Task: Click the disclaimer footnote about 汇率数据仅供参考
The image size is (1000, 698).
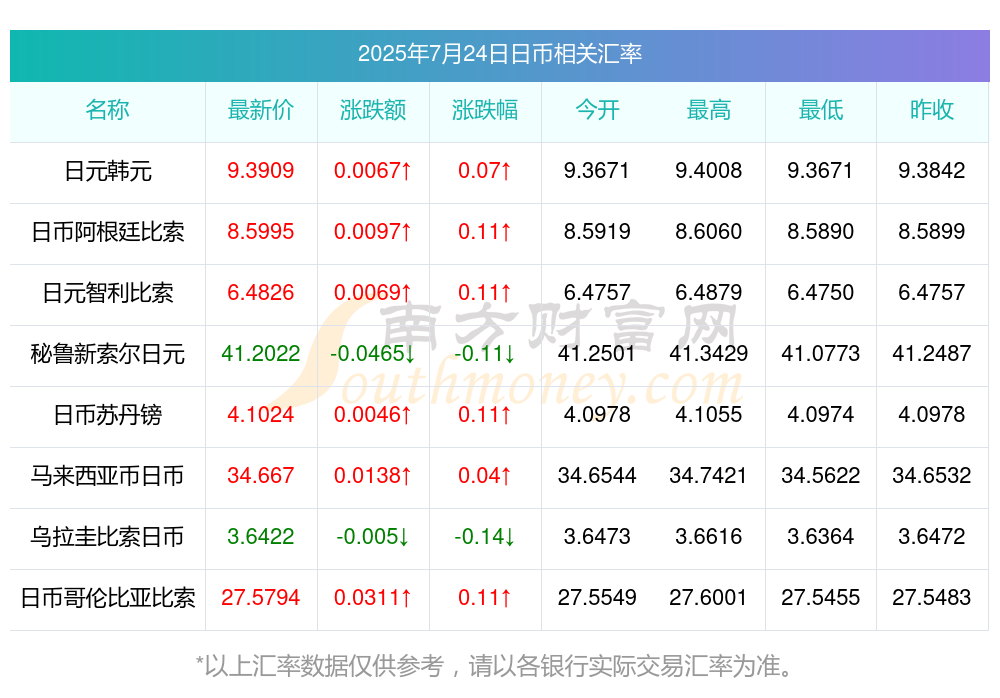Action: tap(495, 666)
